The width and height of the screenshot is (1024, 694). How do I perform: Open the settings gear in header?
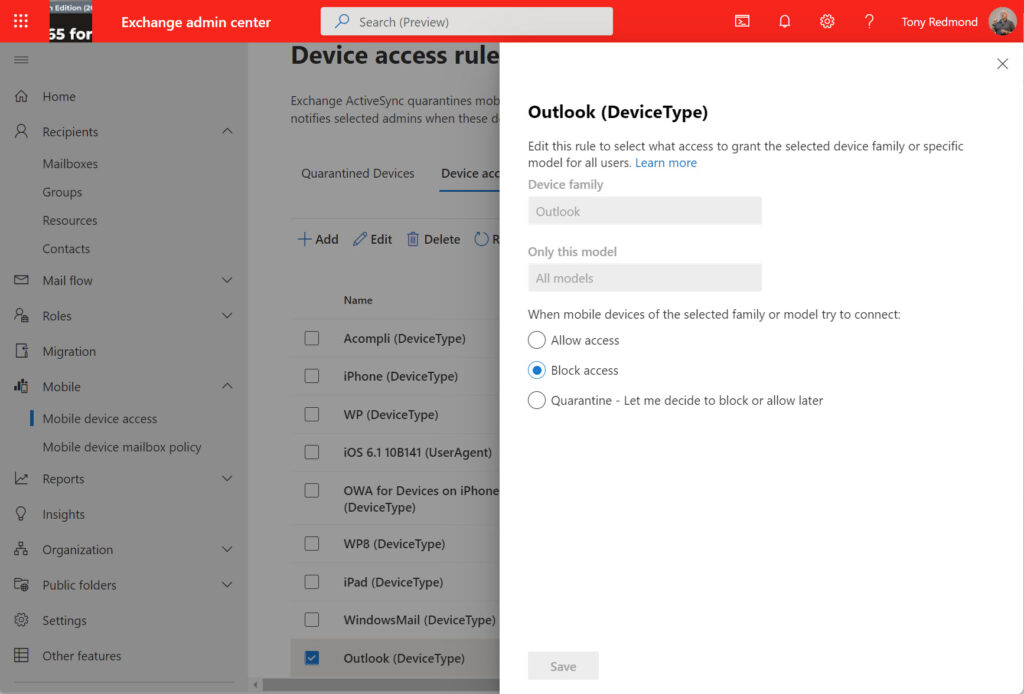827,22
